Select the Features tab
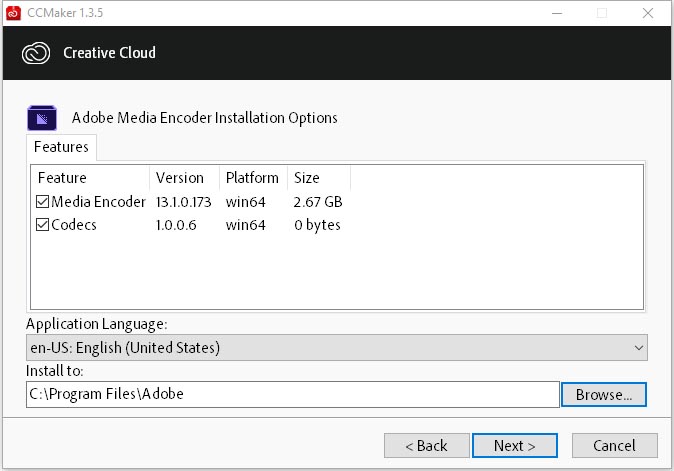The height and width of the screenshot is (471, 674). point(61,147)
